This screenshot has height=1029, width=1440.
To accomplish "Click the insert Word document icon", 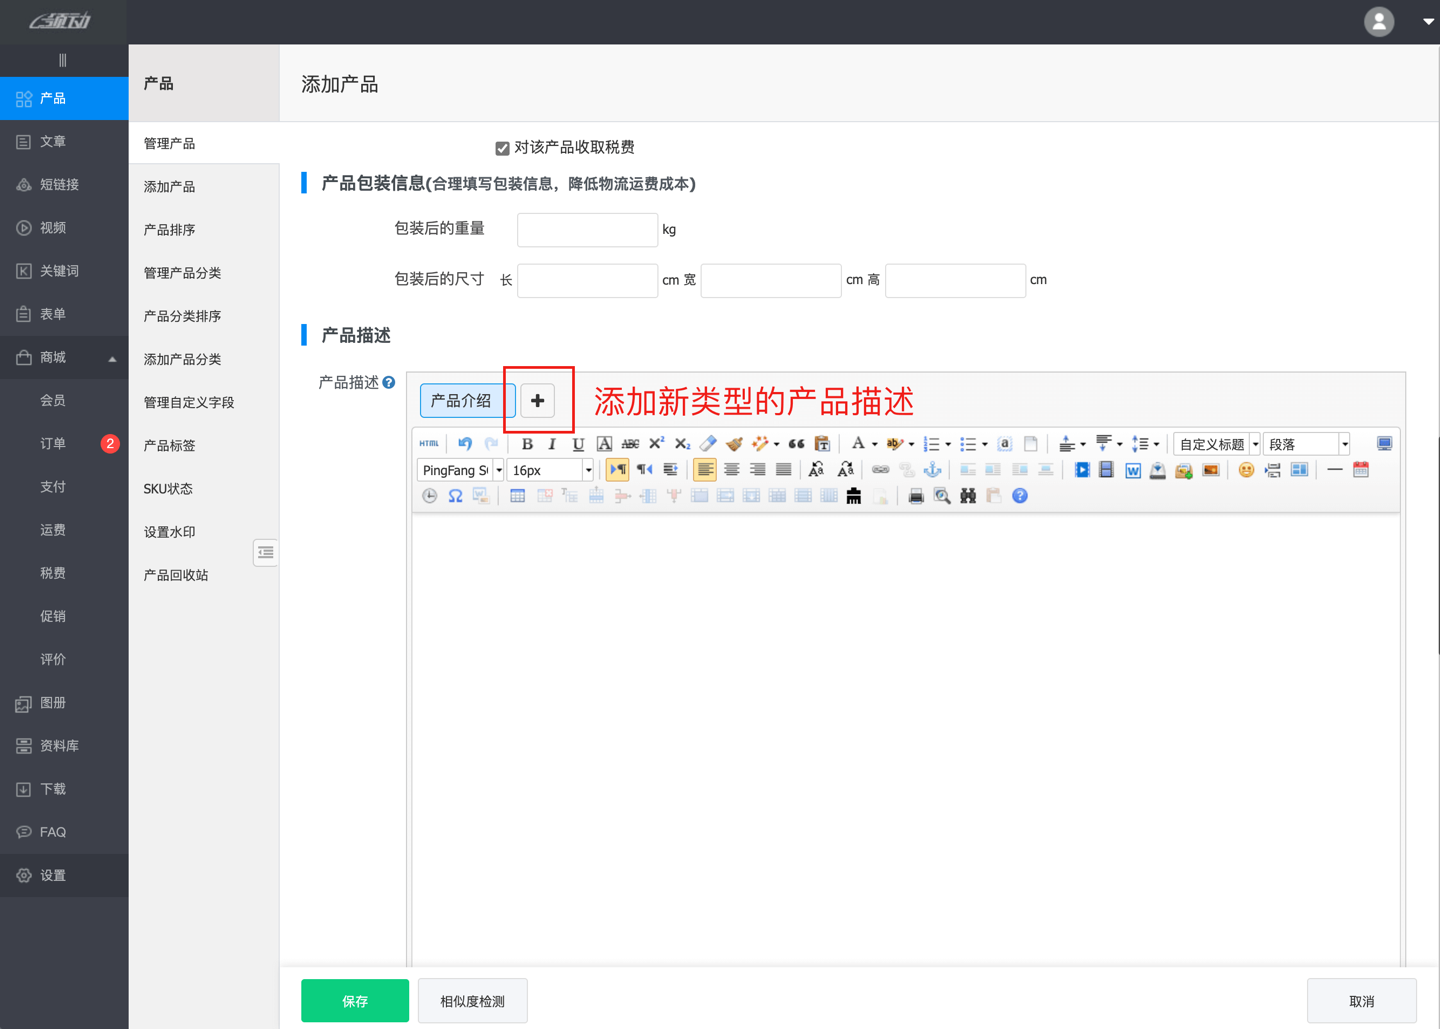I will click(x=1132, y=469).
